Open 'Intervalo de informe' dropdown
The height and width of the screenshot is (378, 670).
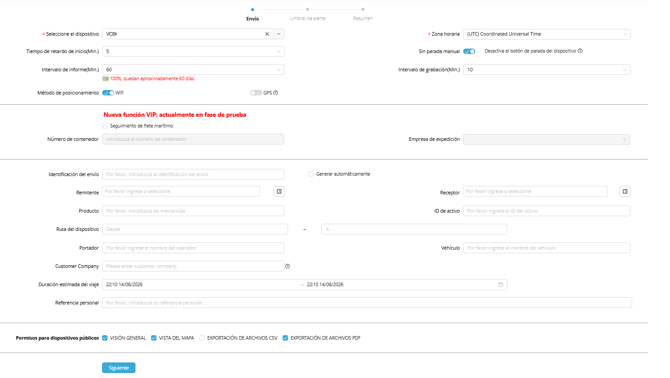tap(193, 70)
